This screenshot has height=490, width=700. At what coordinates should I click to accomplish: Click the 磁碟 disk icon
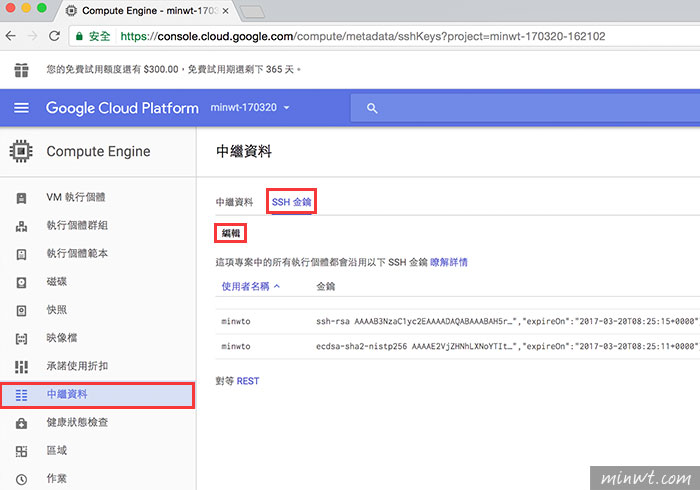pyautogui.click(x=21, y=282)
